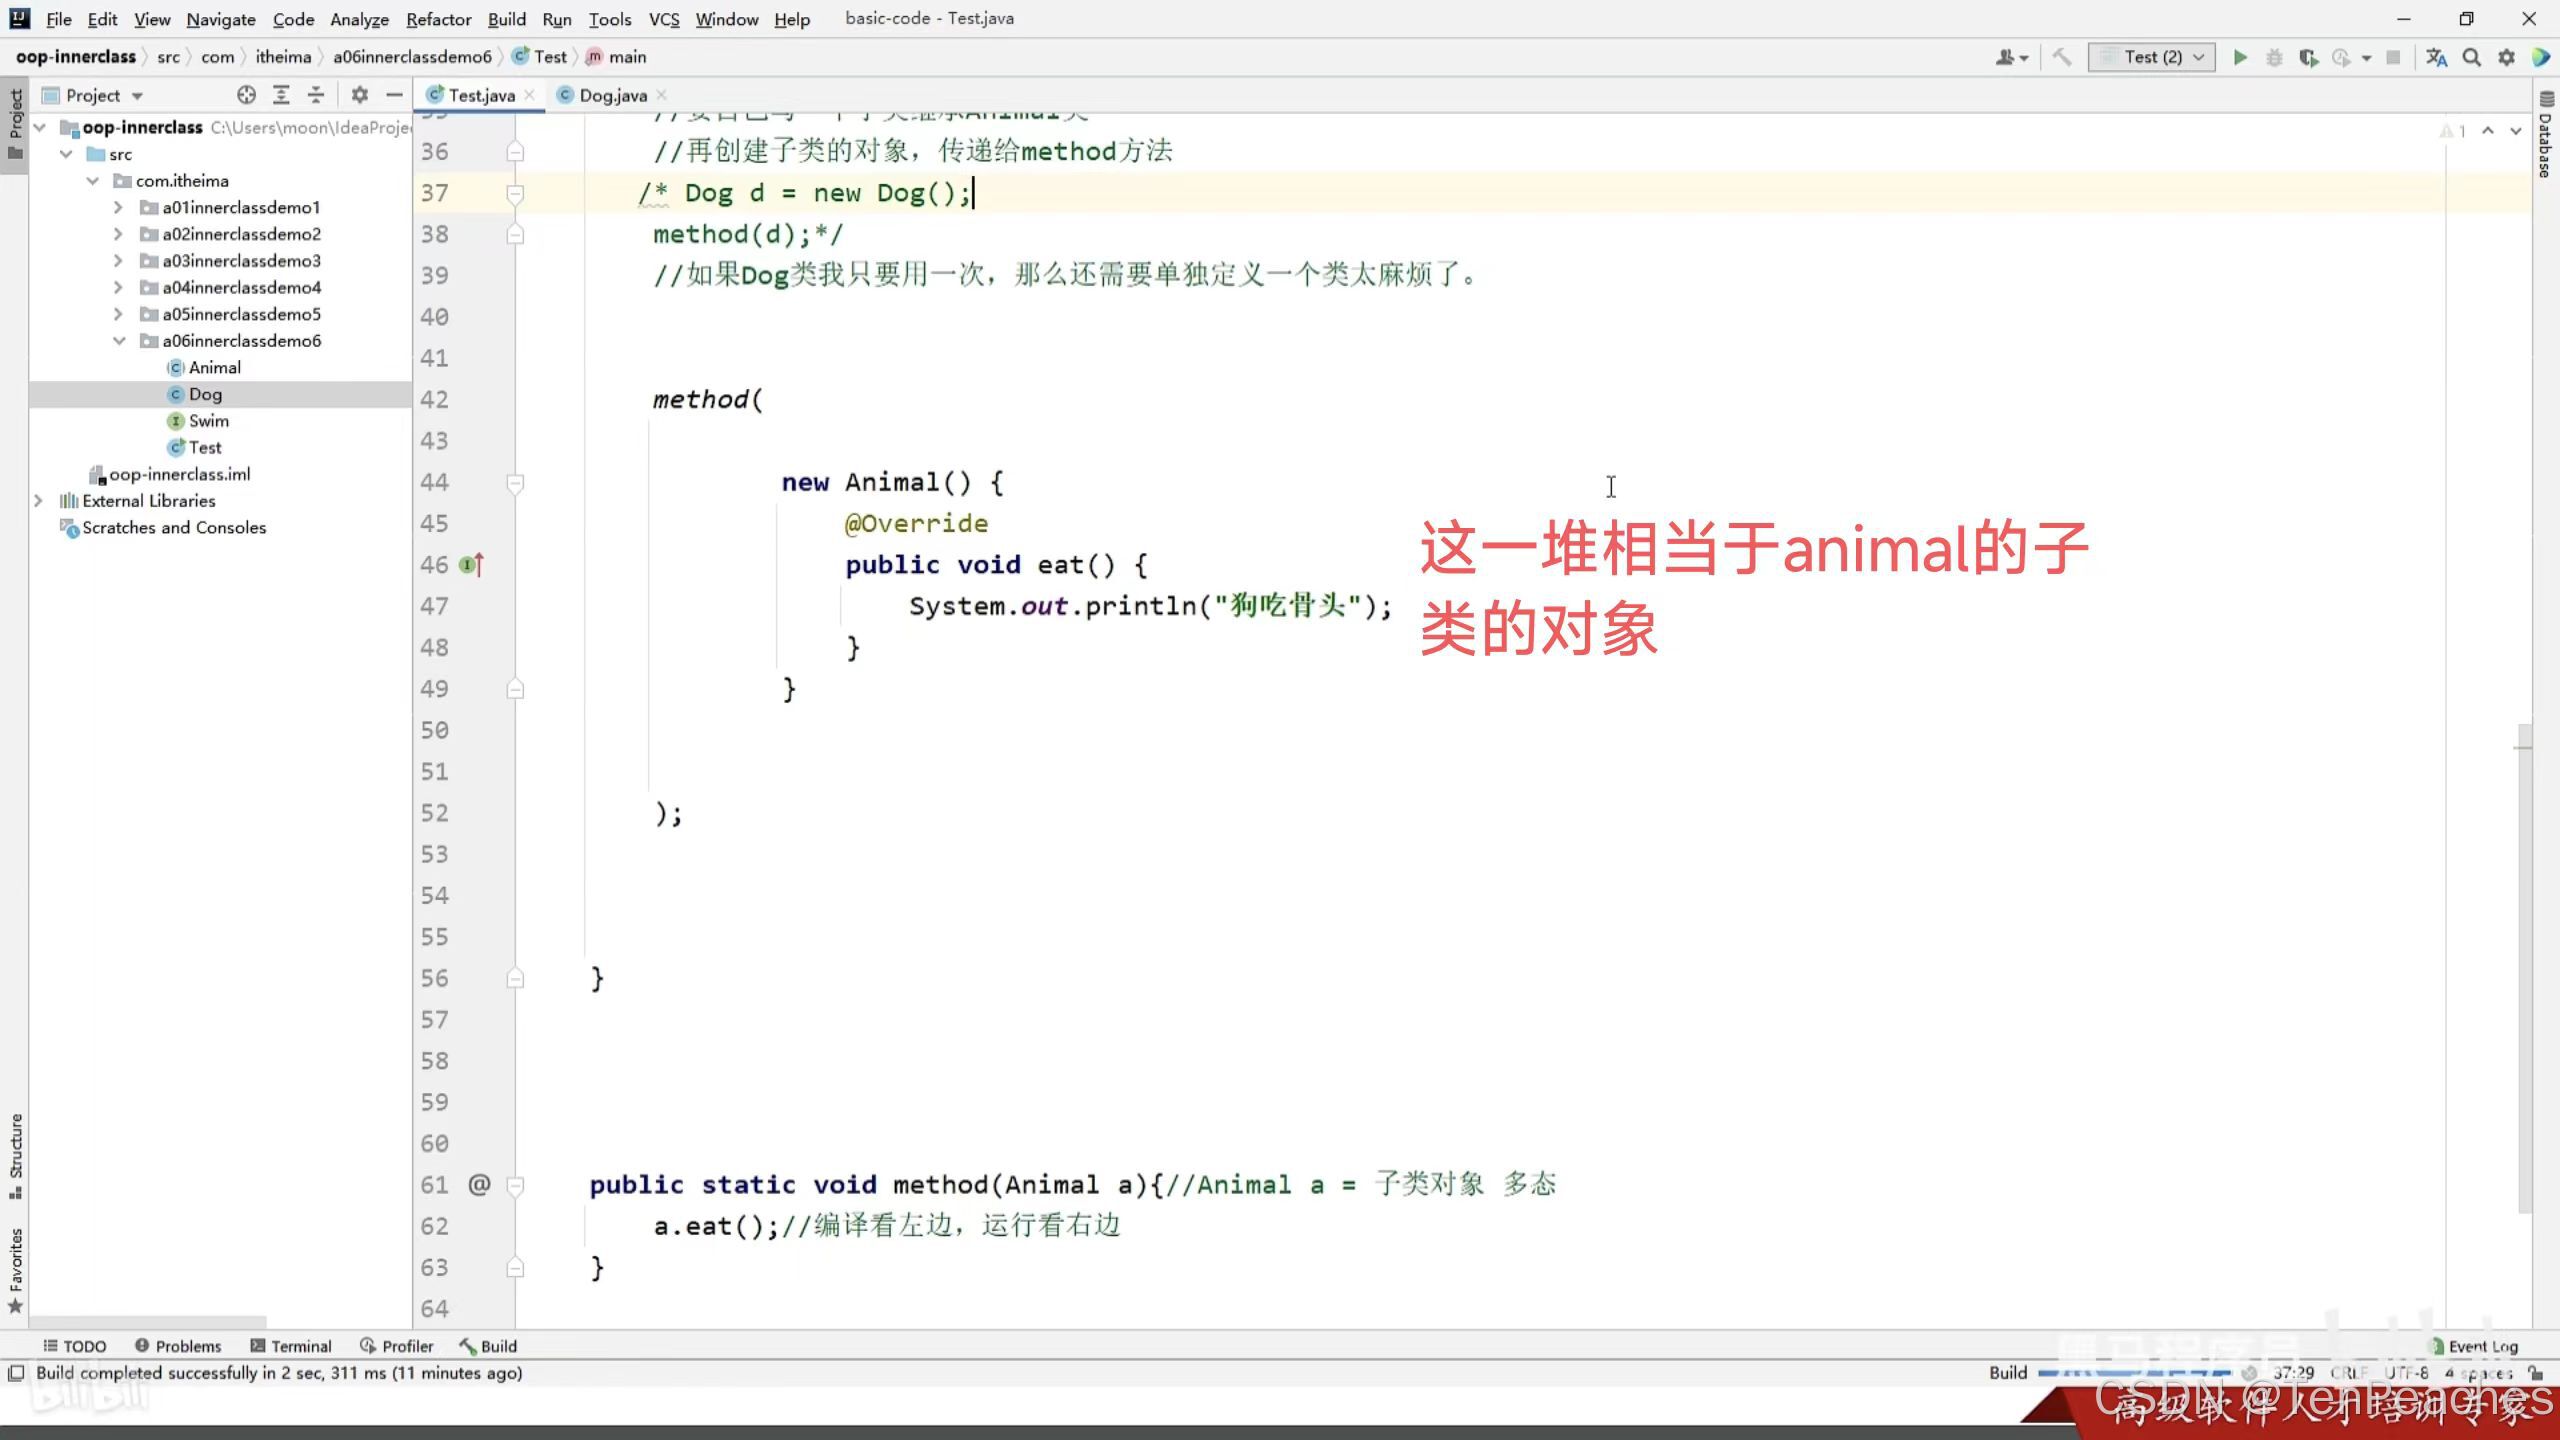Toggle the Project tool window sidebar button
This screenshot has width=2560, height=1440.
(15, 125)
